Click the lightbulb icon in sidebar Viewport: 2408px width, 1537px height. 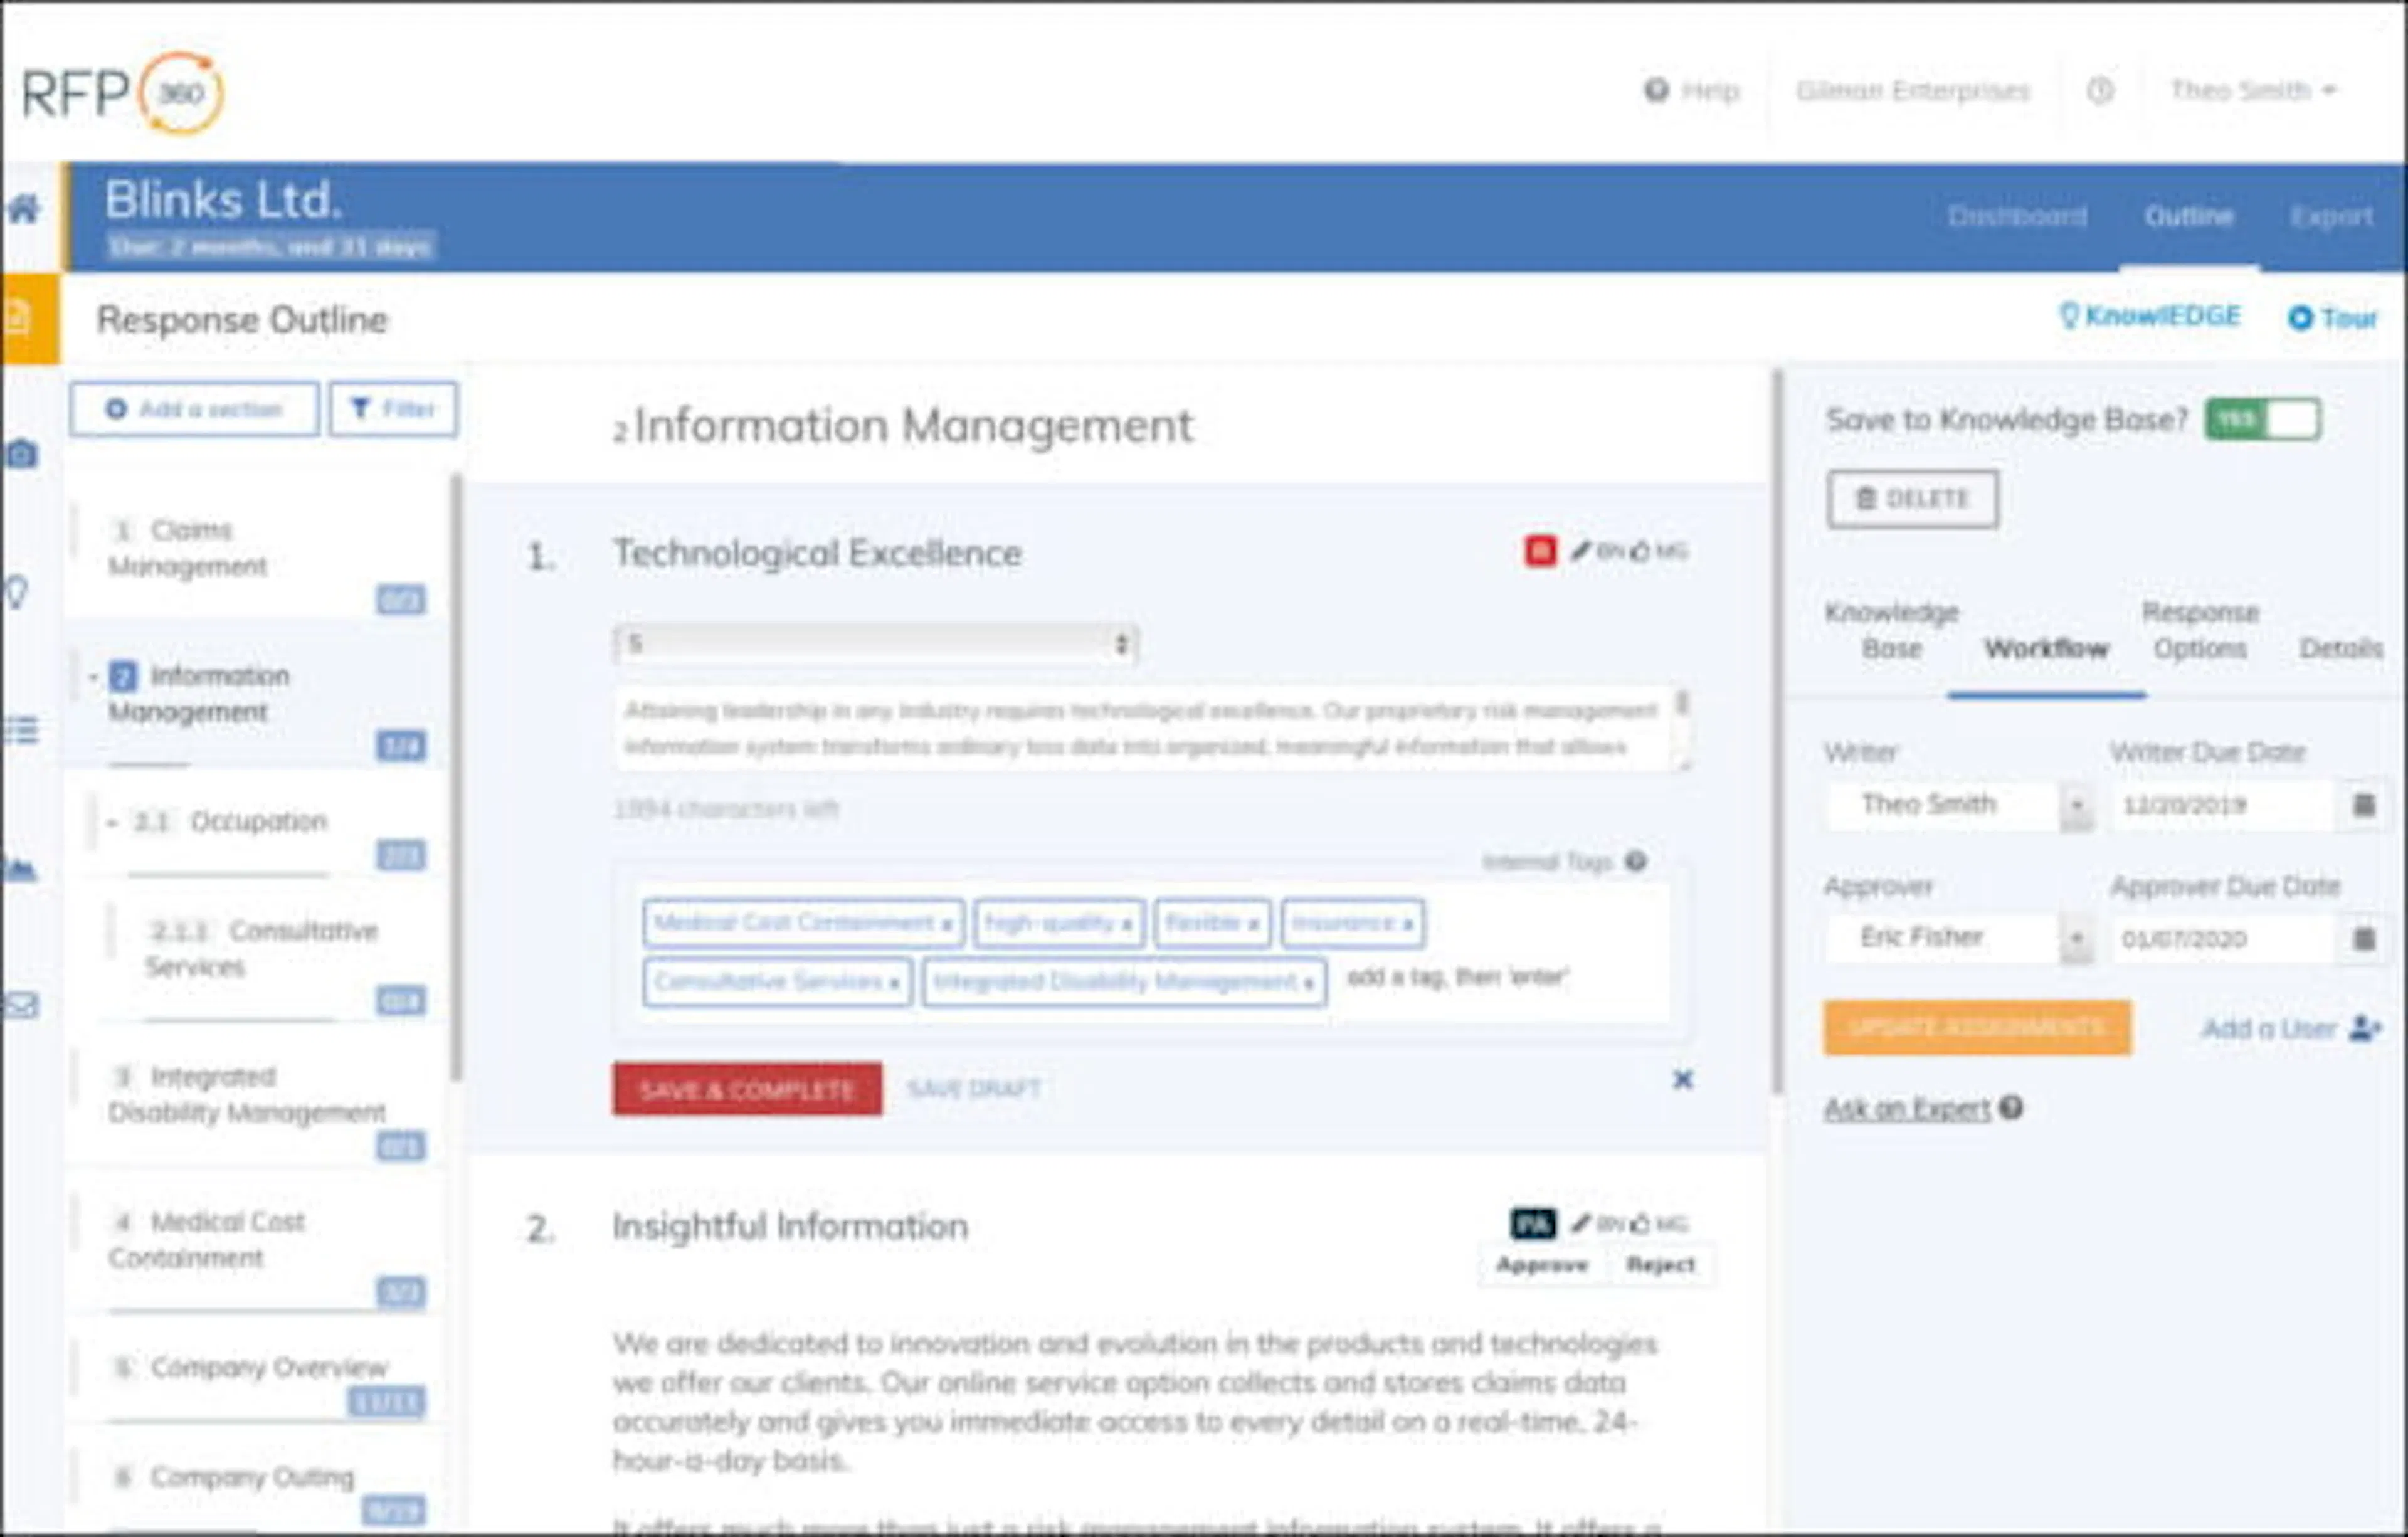(x=17, y=592)
